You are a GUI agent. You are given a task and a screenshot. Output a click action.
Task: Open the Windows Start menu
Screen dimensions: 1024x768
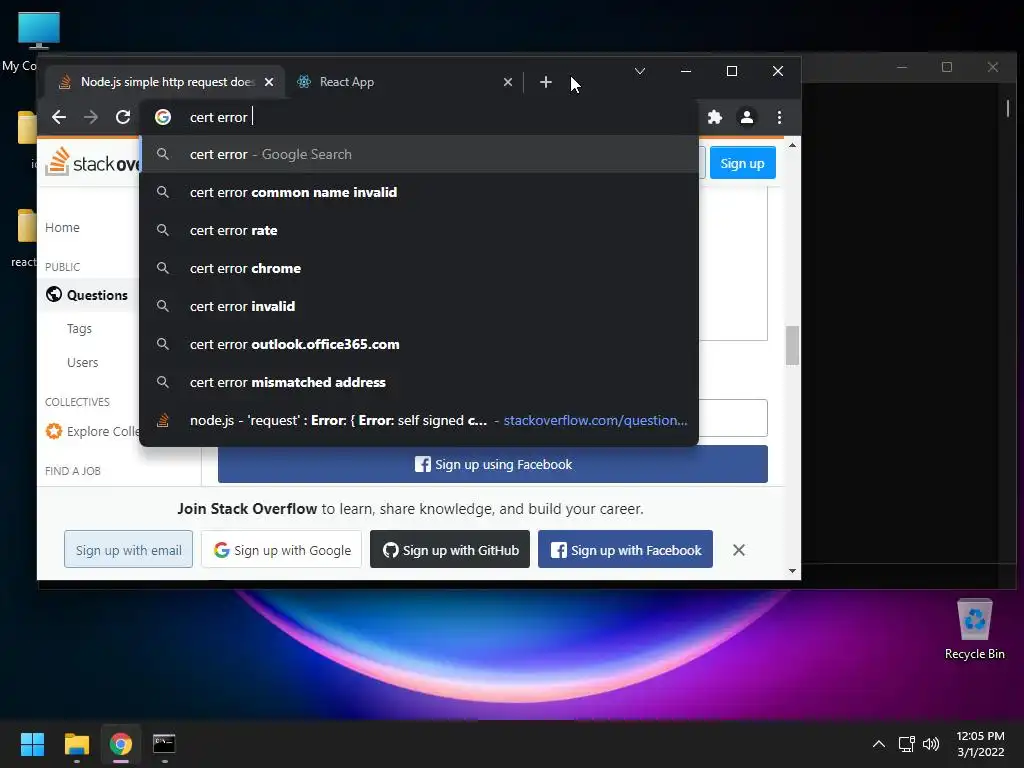[32, 744]
